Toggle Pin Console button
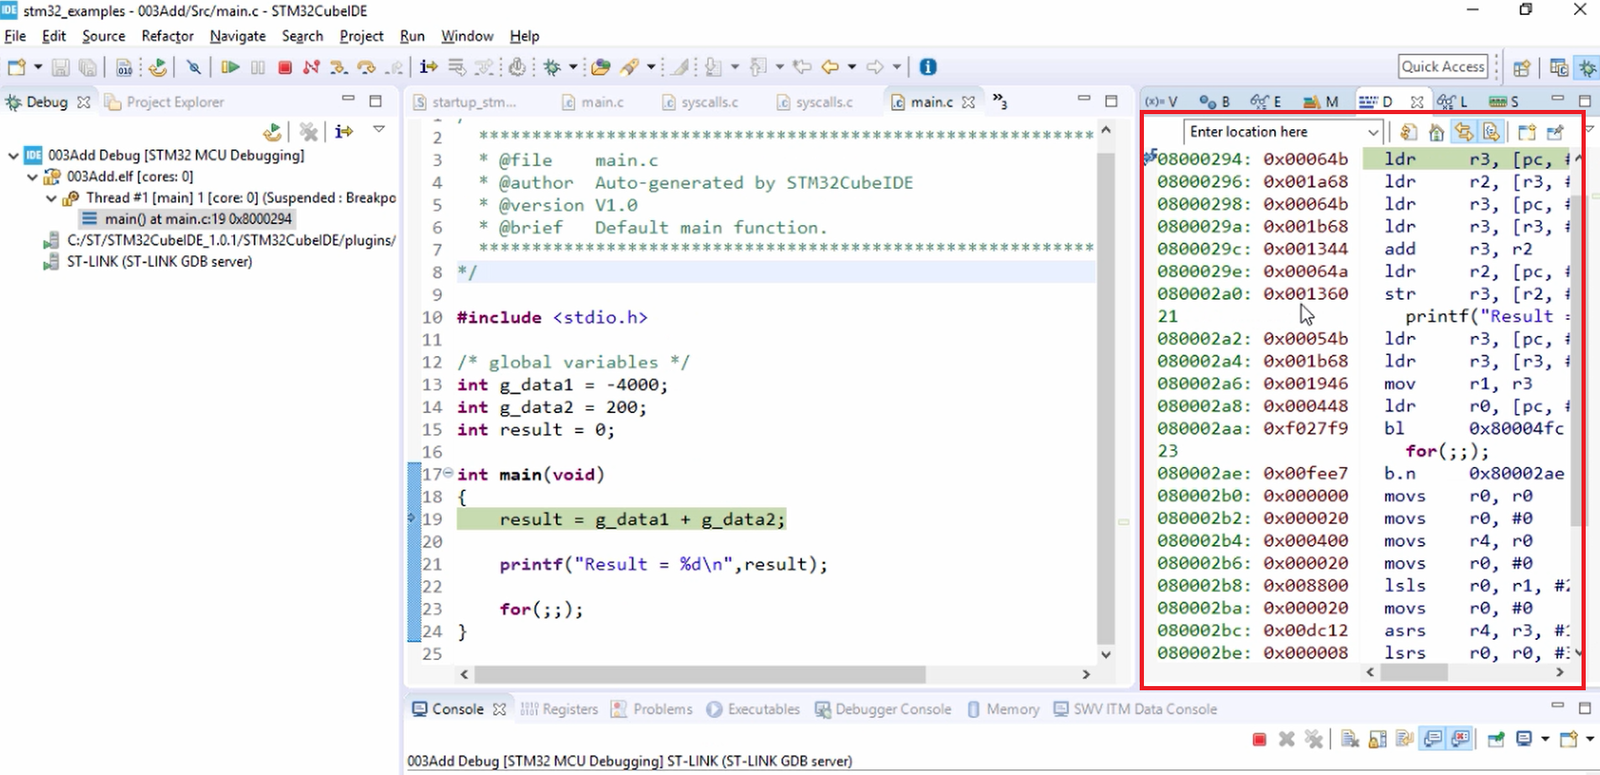This screenshot has width=1600, height=775. (1496, 739)
